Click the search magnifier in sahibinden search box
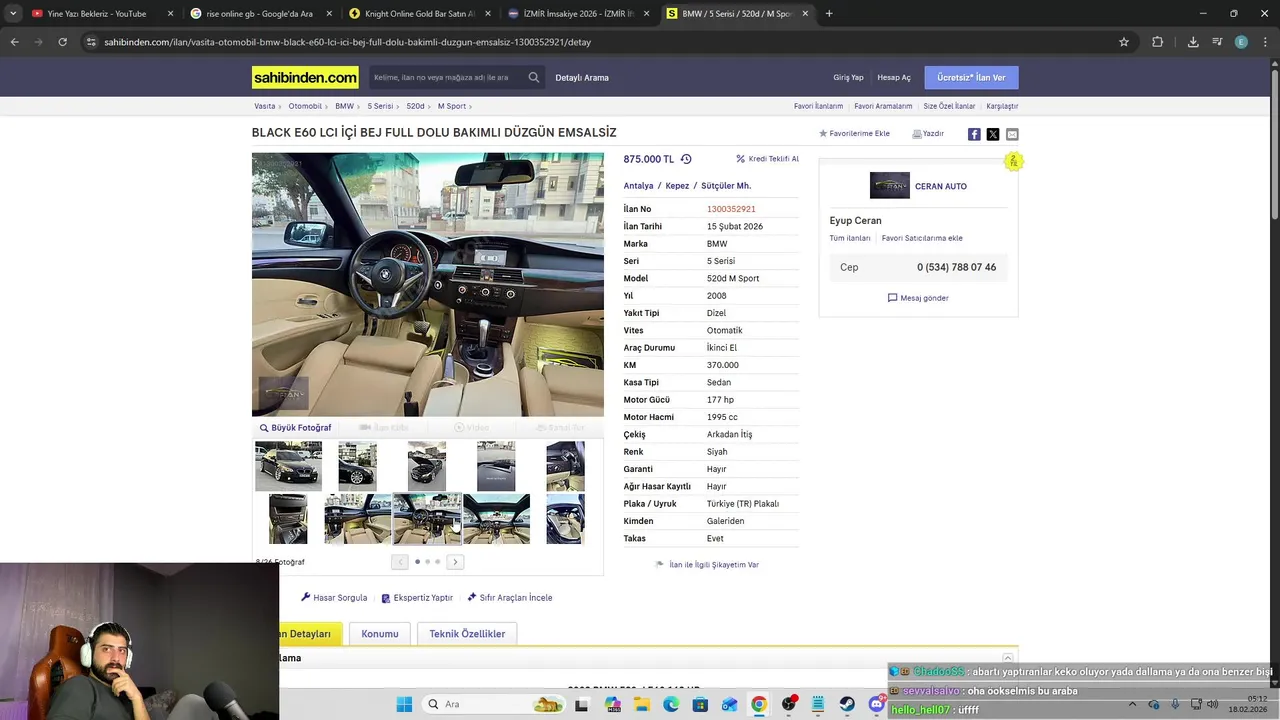Screen dimensions: 1280x720 click(534, 77)
